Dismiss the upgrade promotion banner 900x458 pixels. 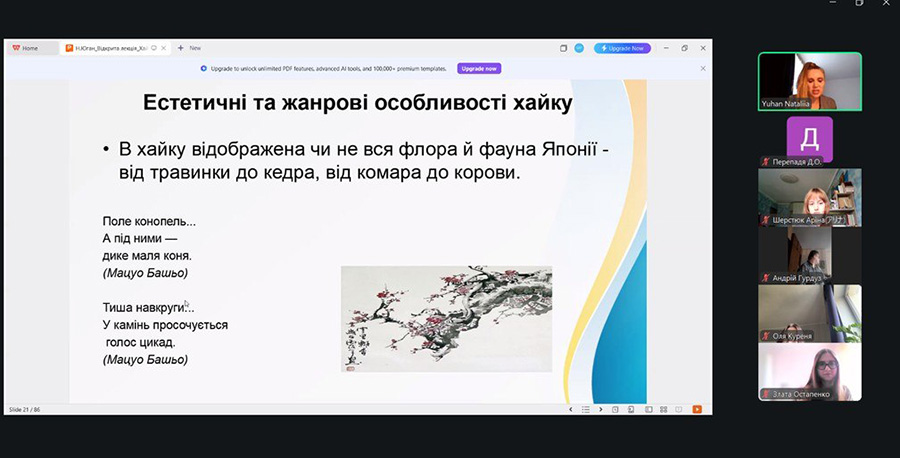click(x=703, y=68)
